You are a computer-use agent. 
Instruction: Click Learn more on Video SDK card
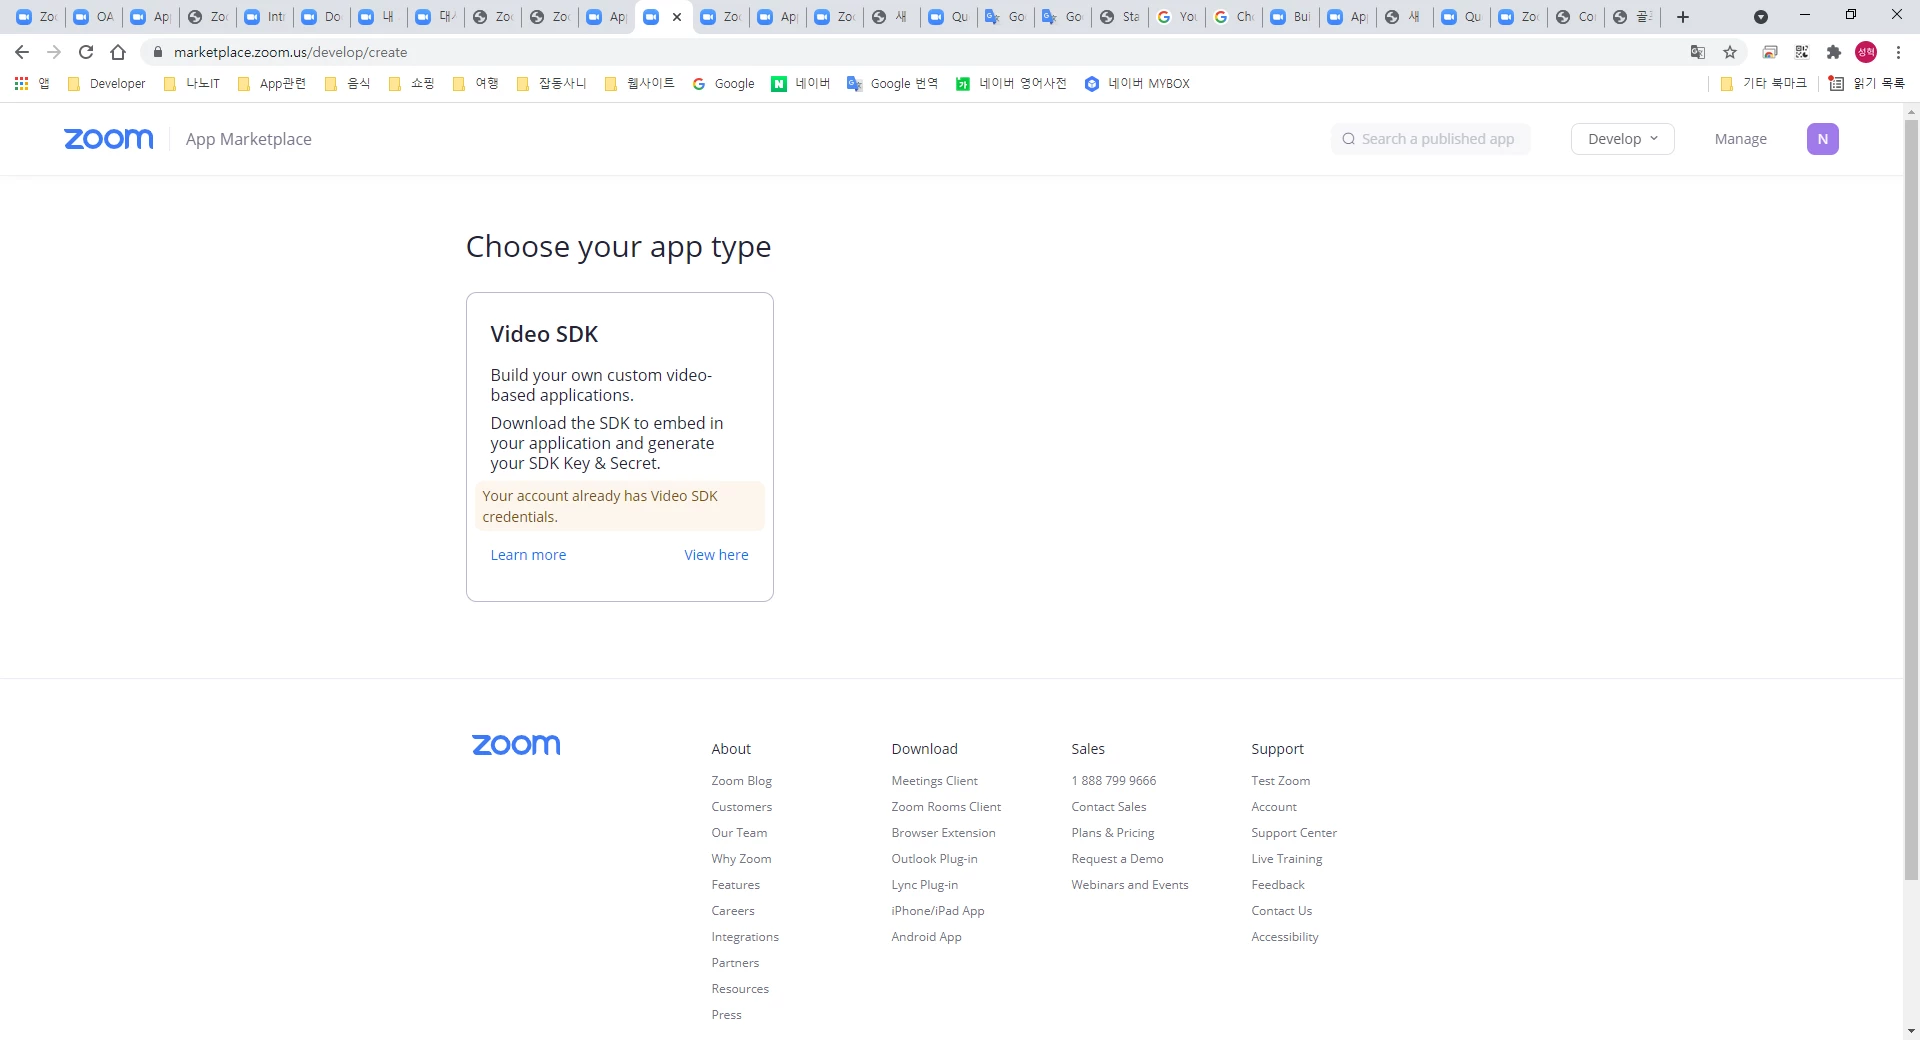528,555
